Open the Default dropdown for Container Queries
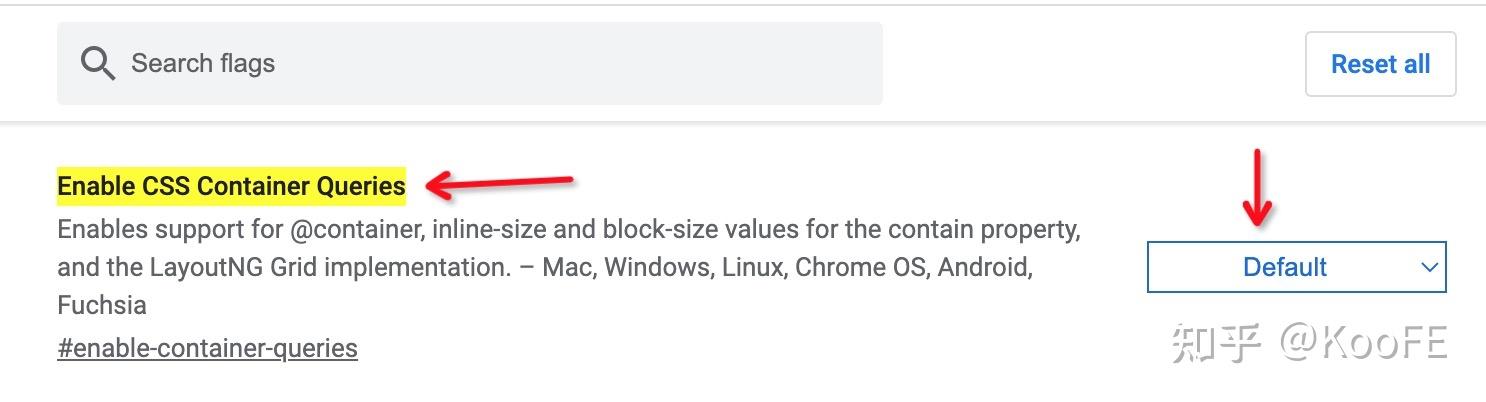The image size is (1486, 402). pyautogui.click(x=1296, y=267)
